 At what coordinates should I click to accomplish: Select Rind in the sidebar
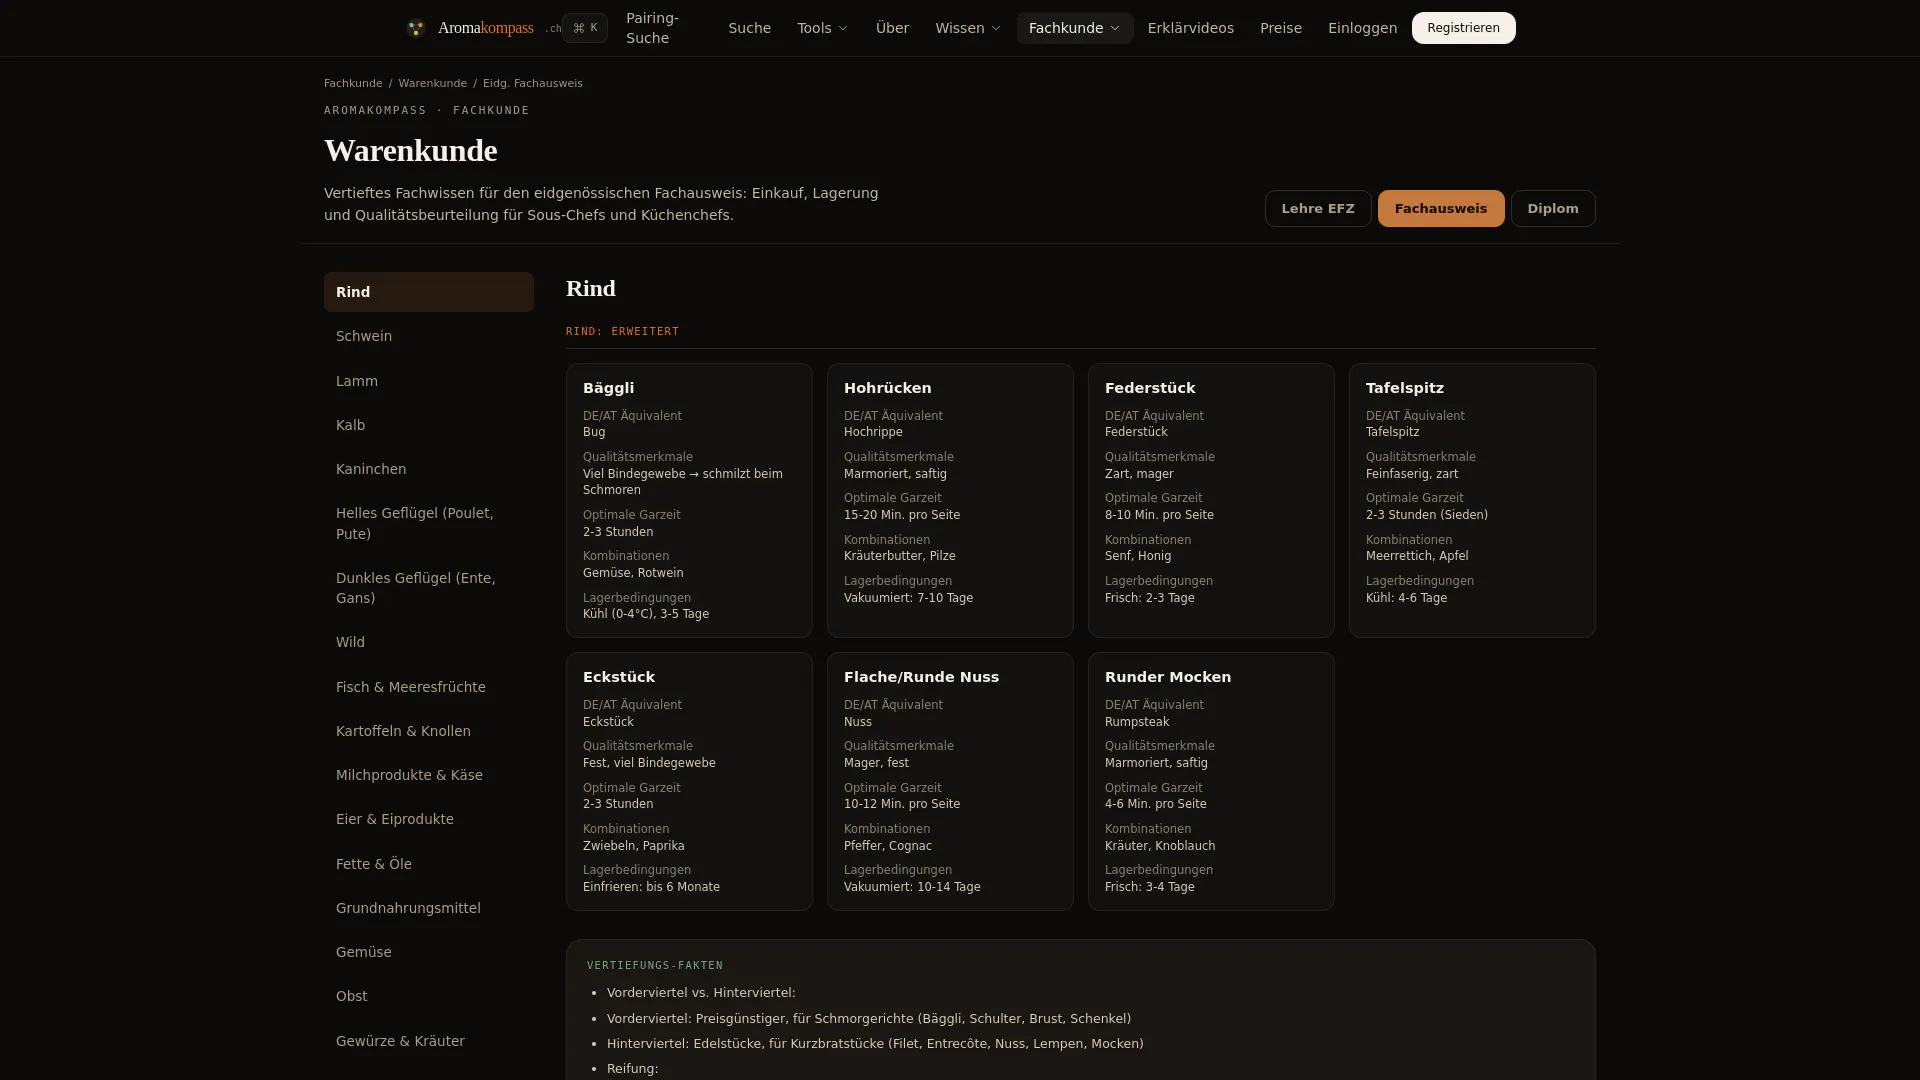pyautogui.click(x=428, y=292)
